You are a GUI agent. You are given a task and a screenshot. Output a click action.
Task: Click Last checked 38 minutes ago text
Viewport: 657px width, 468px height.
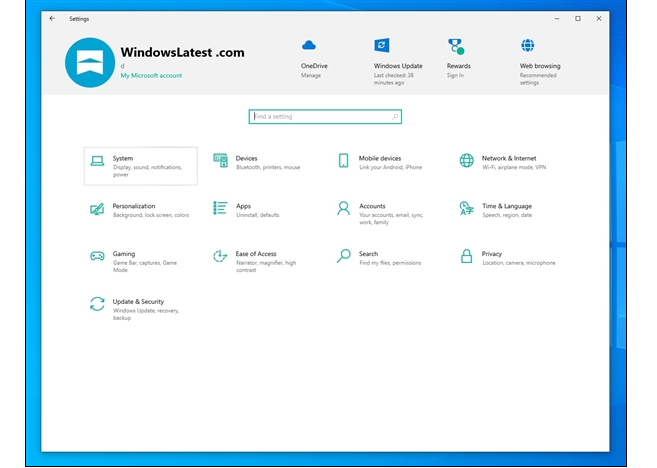[393, 79]
